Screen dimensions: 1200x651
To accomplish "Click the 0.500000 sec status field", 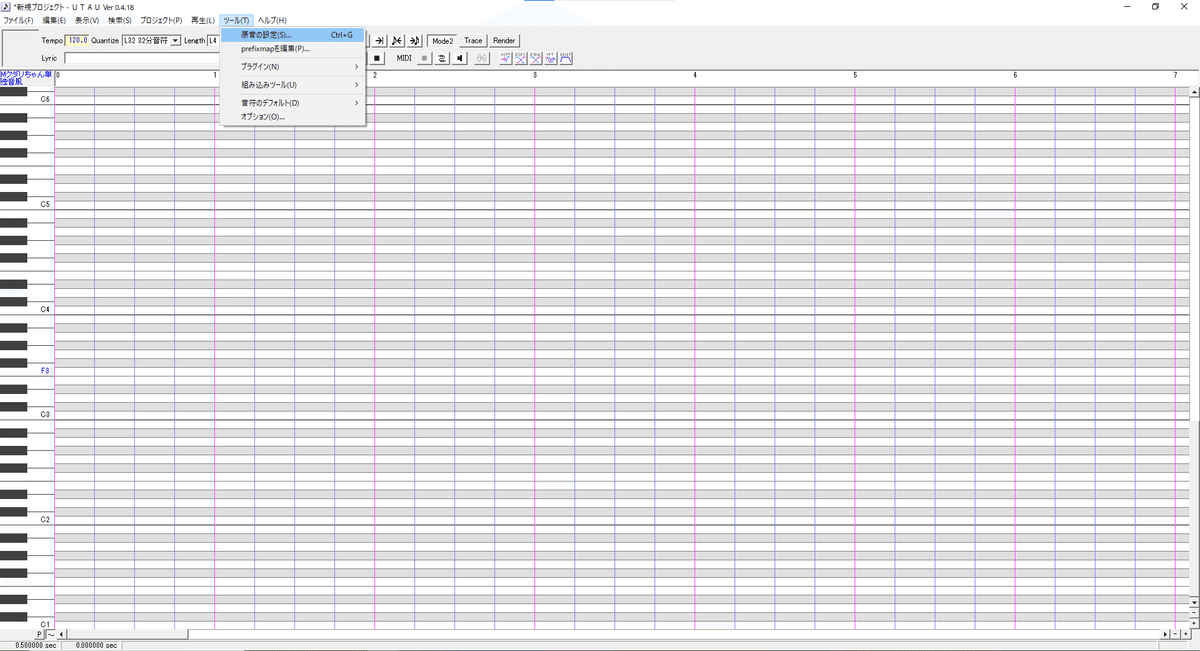I will (30, 646).
